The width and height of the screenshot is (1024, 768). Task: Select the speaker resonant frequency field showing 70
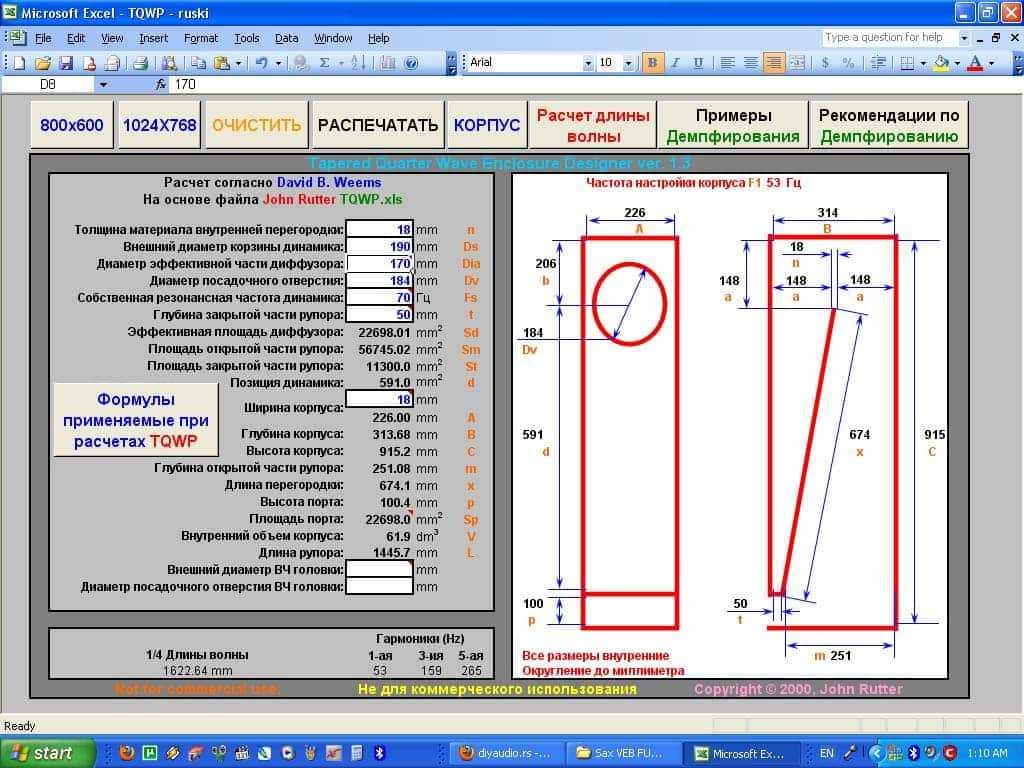click(x=379, y=298)
